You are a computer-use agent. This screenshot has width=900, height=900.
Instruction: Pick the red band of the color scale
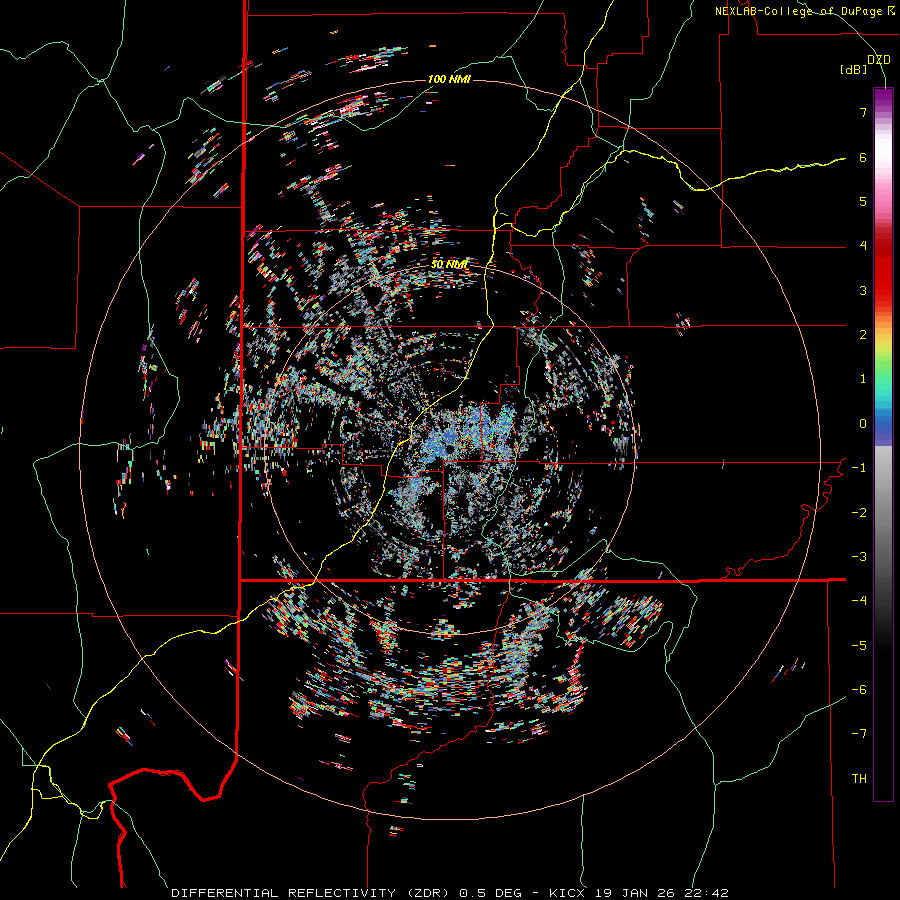(883, 276)
